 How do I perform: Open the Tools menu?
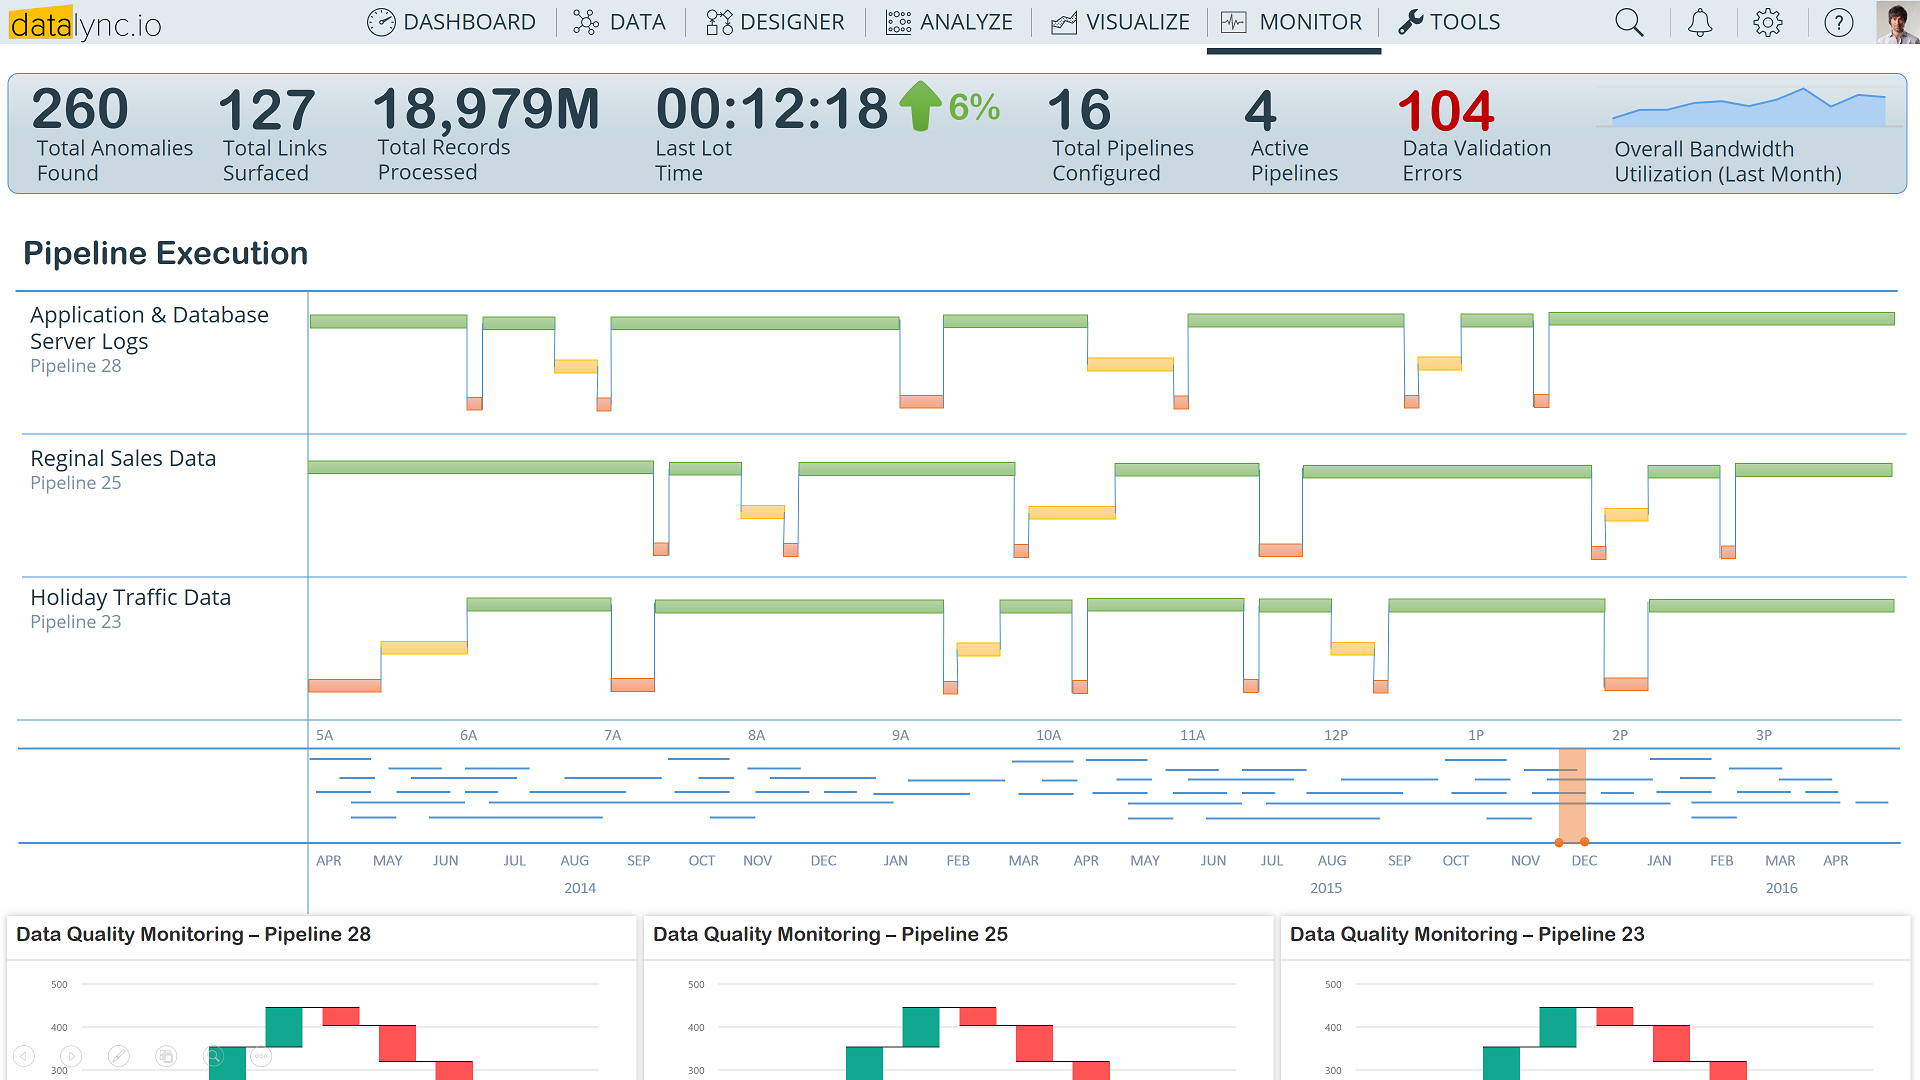1449,22
